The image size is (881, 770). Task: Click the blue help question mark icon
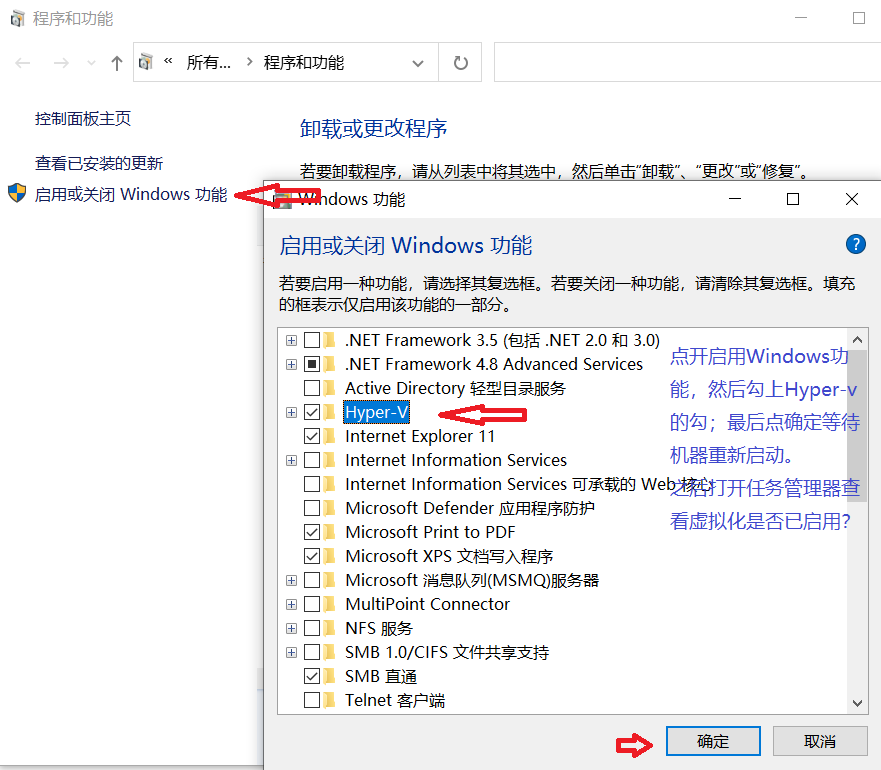click(855, 244)
